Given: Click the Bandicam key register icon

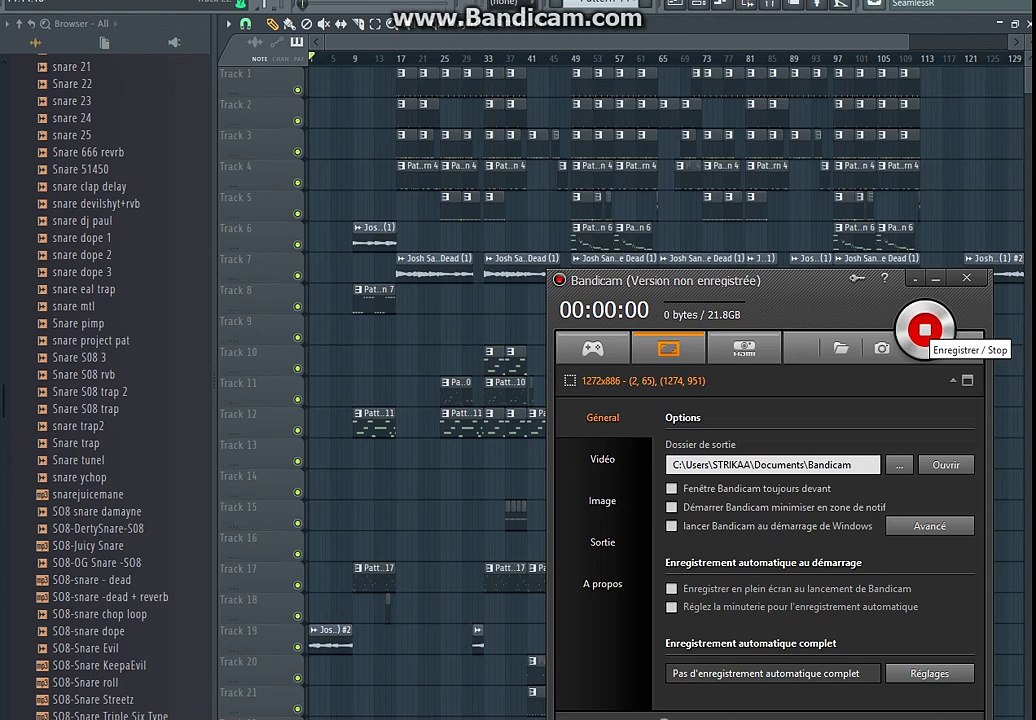Looking at the screenshot, I should 857,279.
